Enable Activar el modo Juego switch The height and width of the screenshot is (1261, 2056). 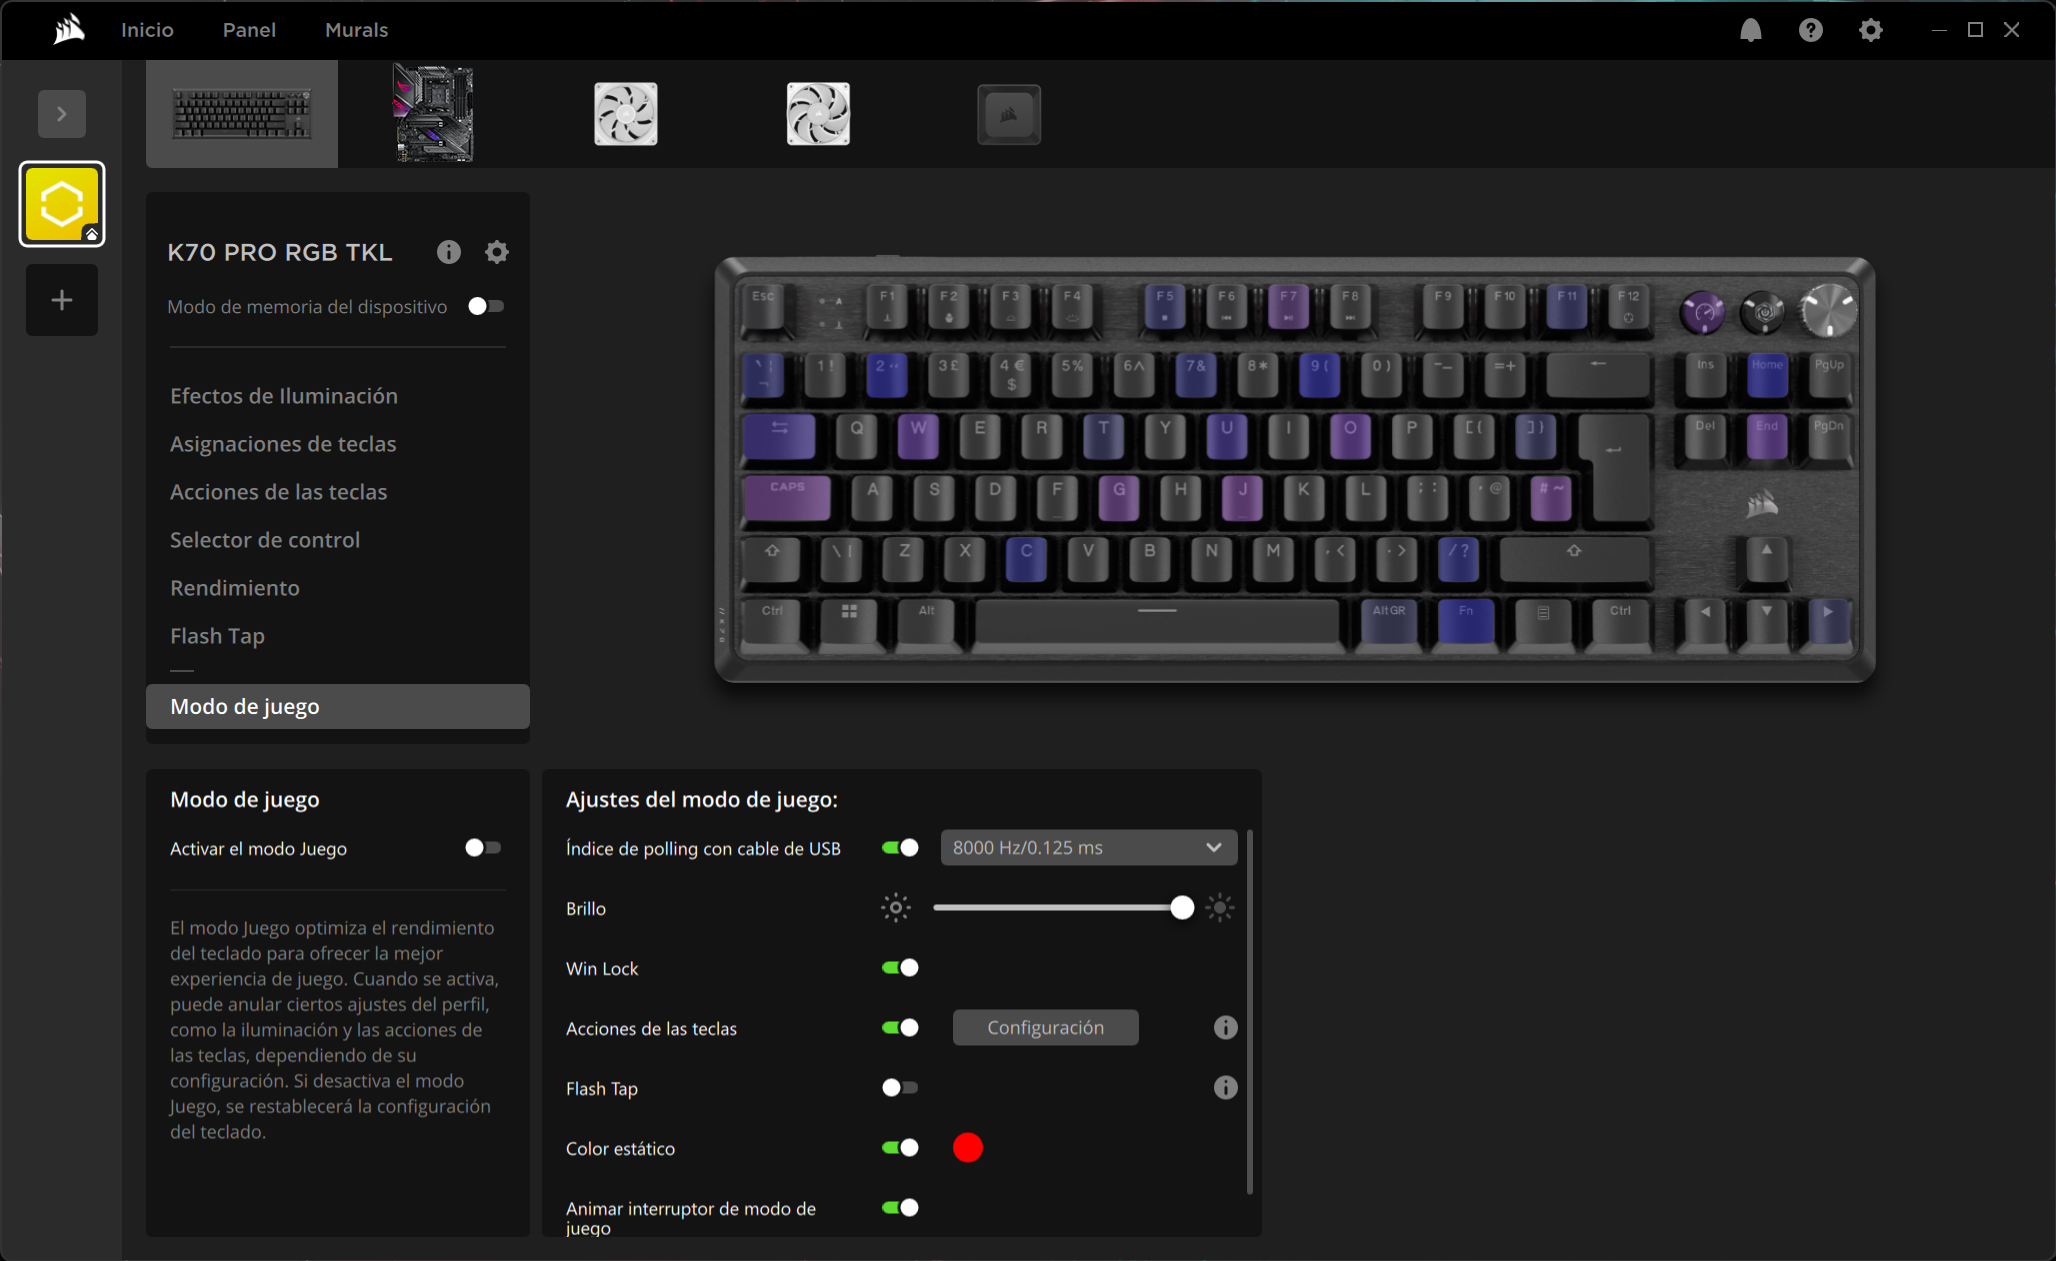483,848
